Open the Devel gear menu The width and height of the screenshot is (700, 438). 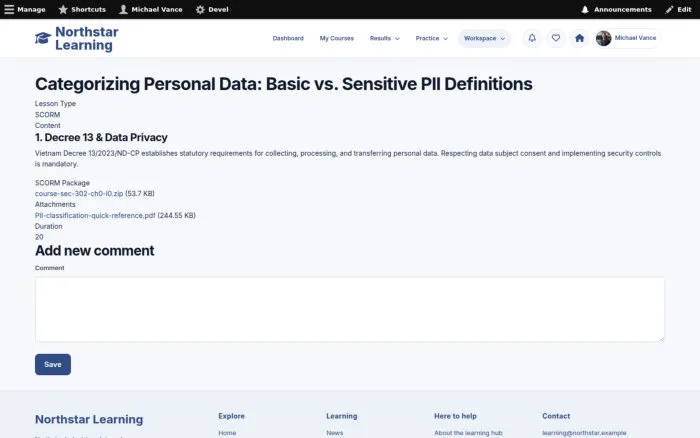pos(212,9)
